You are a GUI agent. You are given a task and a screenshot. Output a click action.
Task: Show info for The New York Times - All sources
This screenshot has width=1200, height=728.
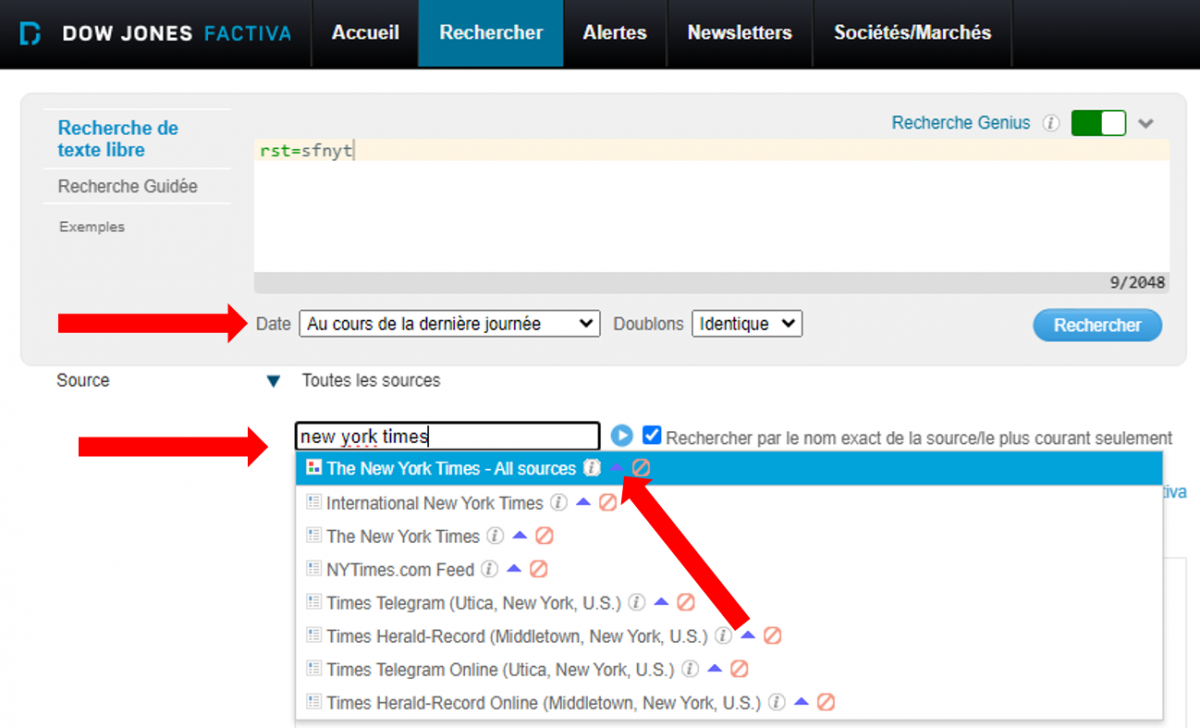click(x=592, y=468)
